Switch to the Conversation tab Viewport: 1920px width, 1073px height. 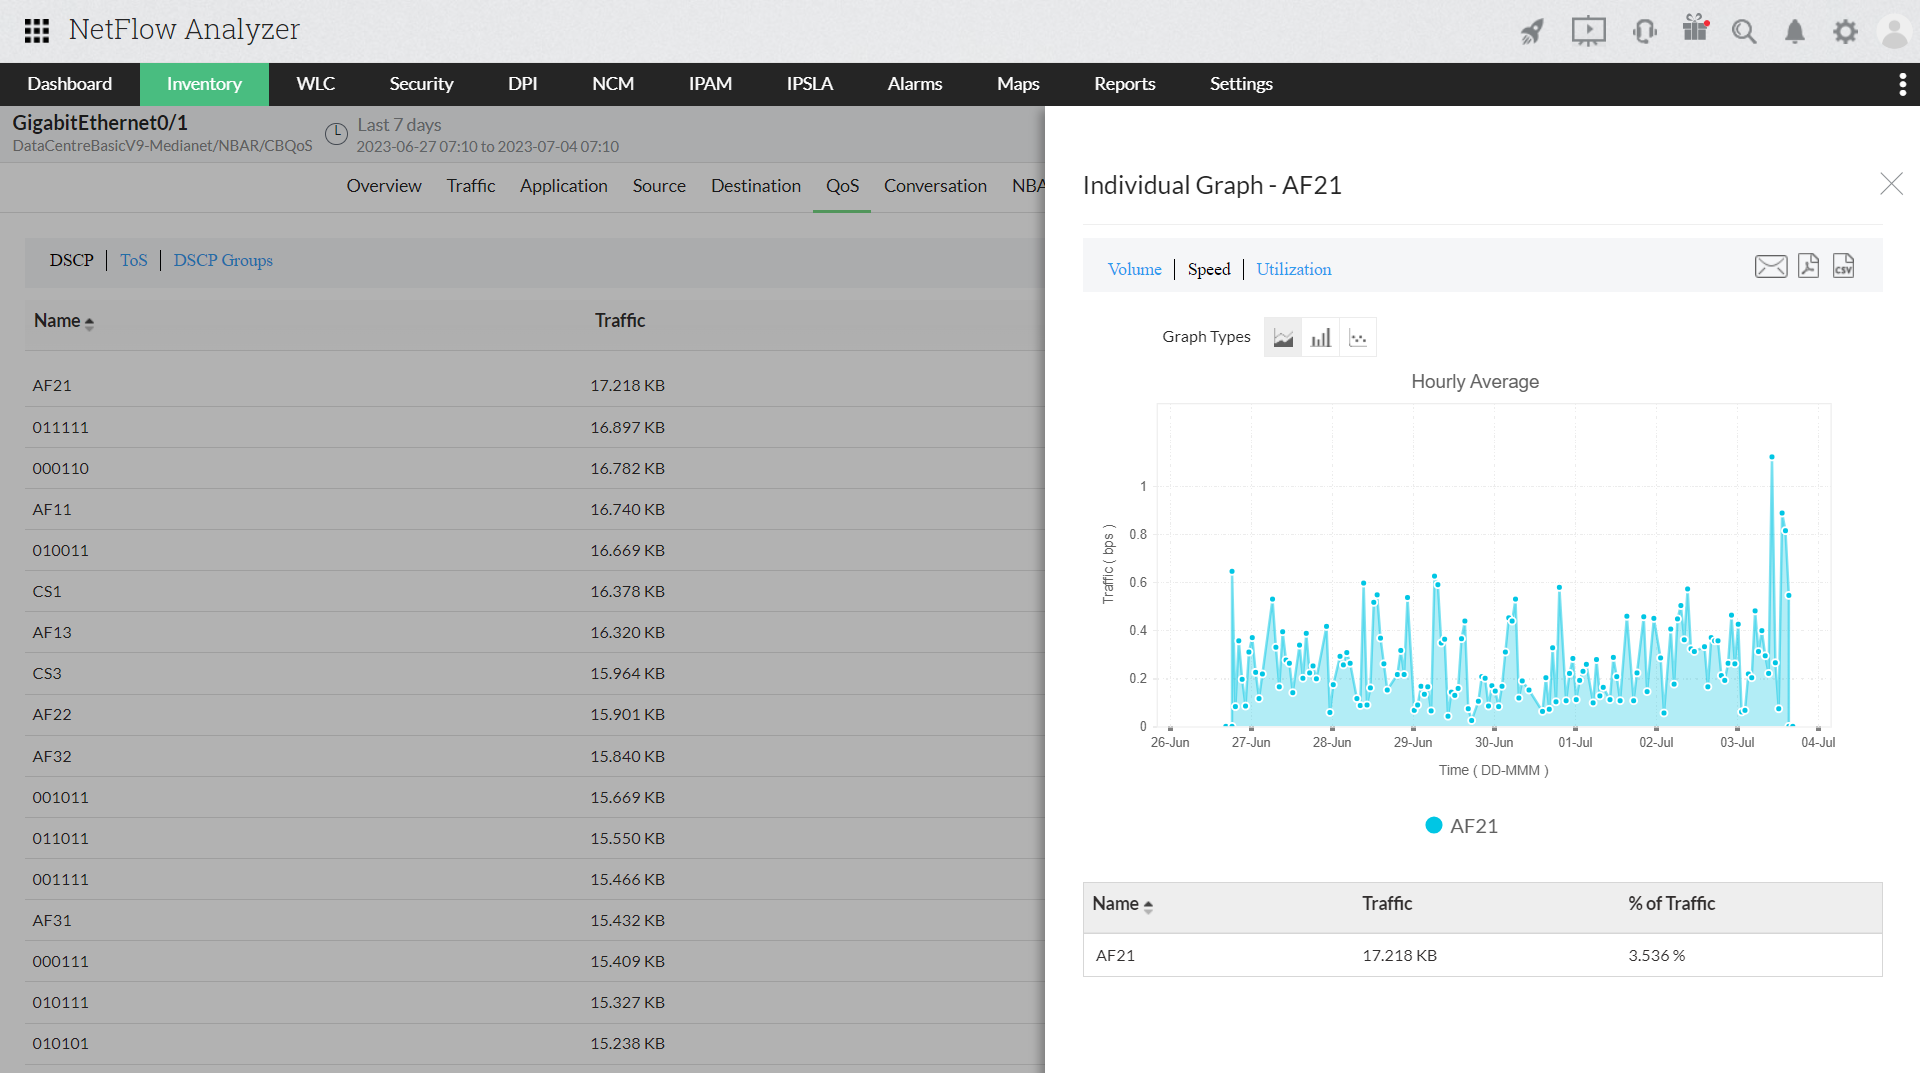[x=934, y=186]
